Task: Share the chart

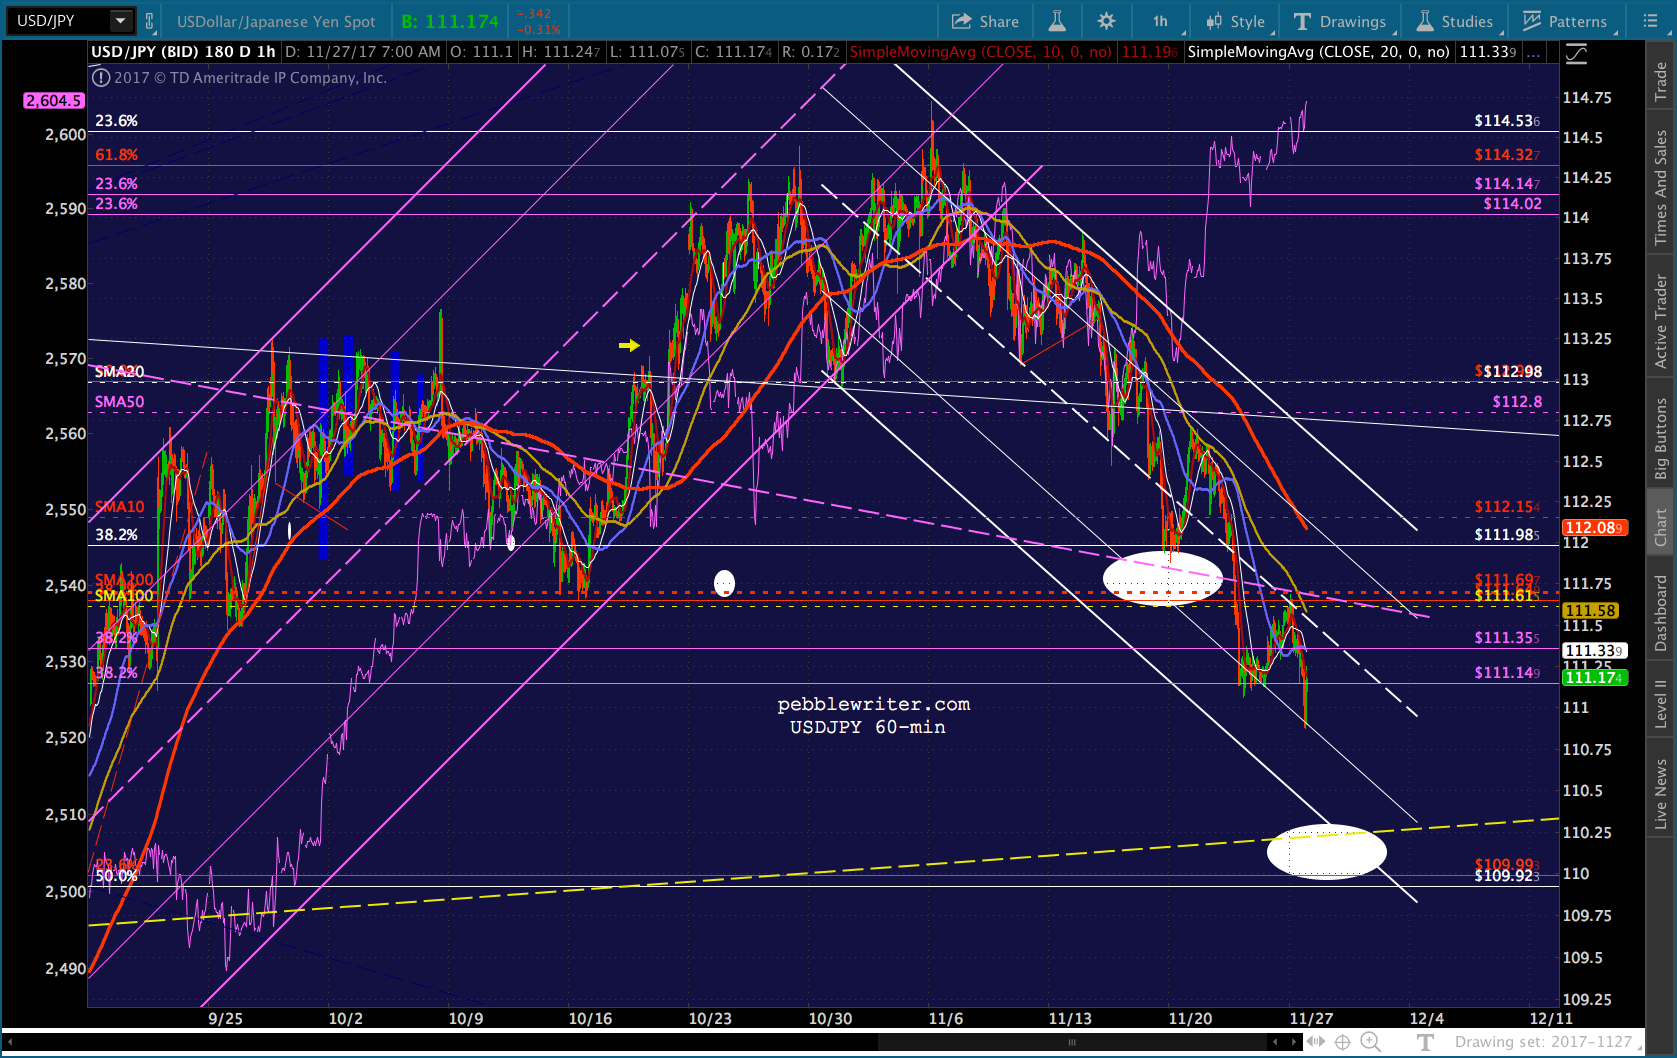Action: point(985,21)
